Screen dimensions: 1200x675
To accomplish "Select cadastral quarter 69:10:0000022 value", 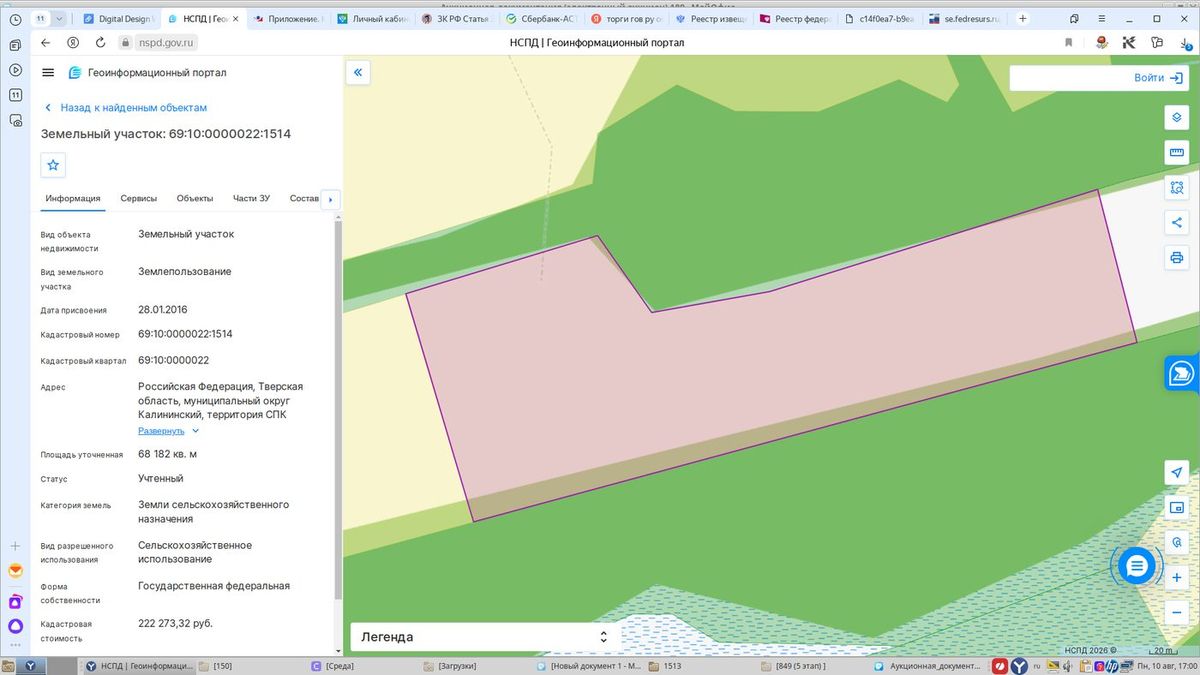I will point(173,360).
